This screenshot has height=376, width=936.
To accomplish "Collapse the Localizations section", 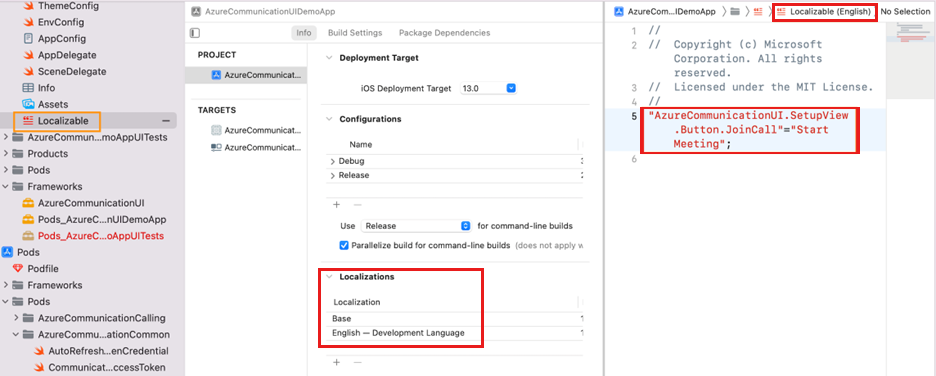I will 328,277.
